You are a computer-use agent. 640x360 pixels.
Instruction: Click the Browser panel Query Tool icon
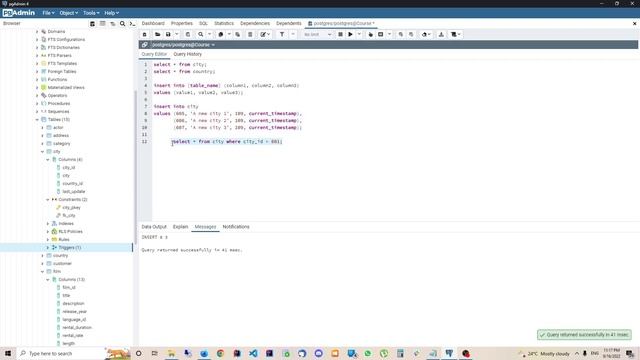click(93, 24)
